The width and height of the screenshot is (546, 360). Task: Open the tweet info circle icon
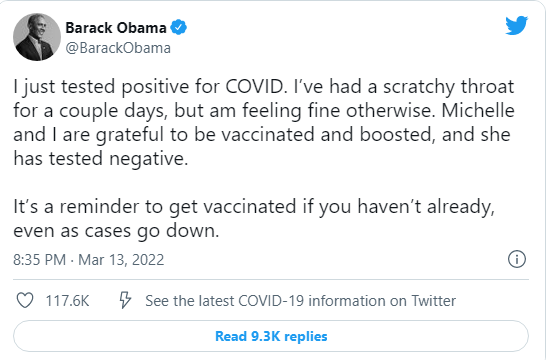coord(517,259)
